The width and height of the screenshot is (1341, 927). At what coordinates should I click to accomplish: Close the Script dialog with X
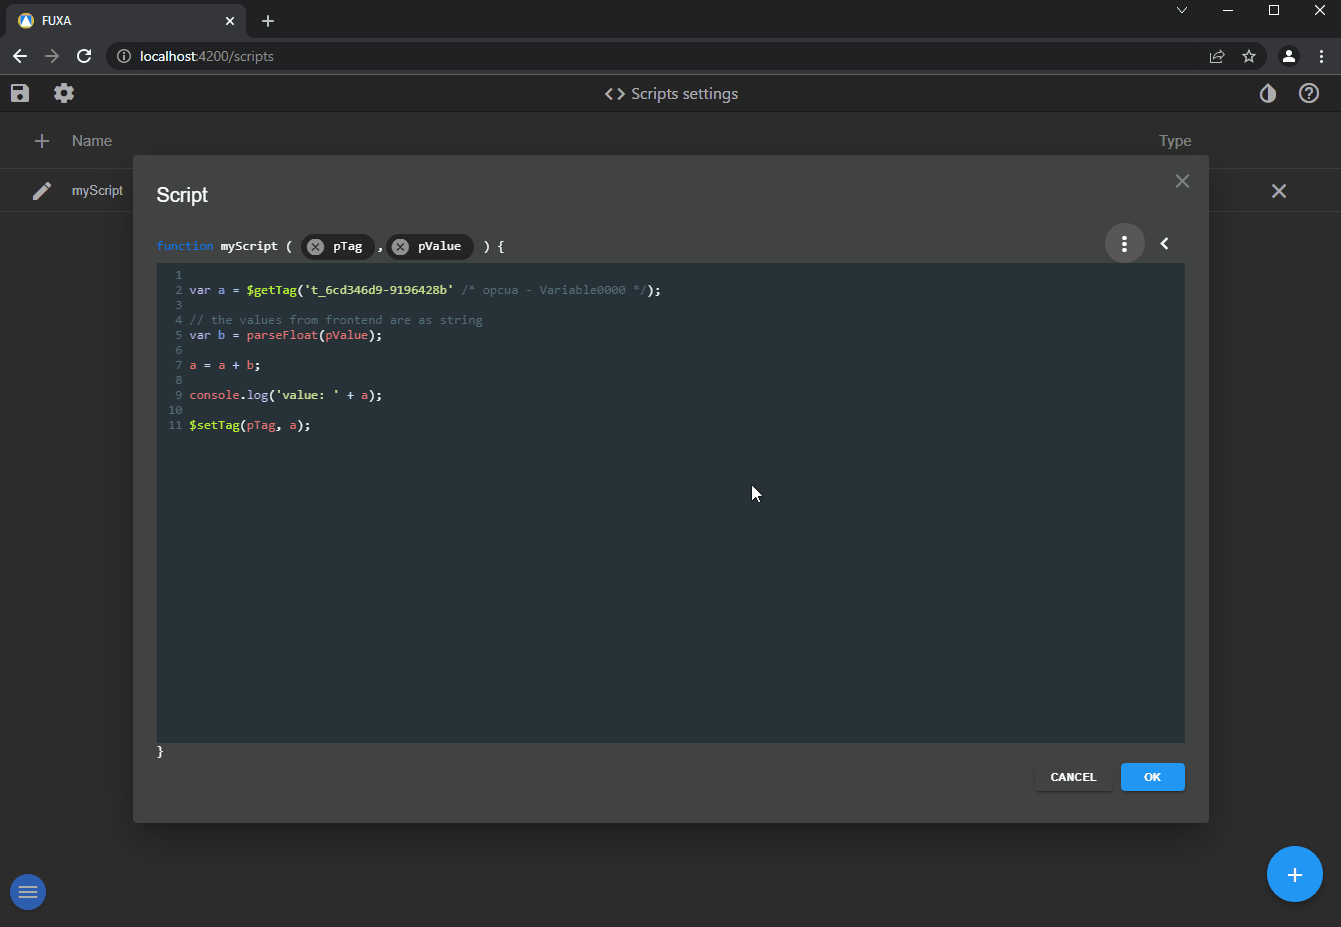[1182, 181]
